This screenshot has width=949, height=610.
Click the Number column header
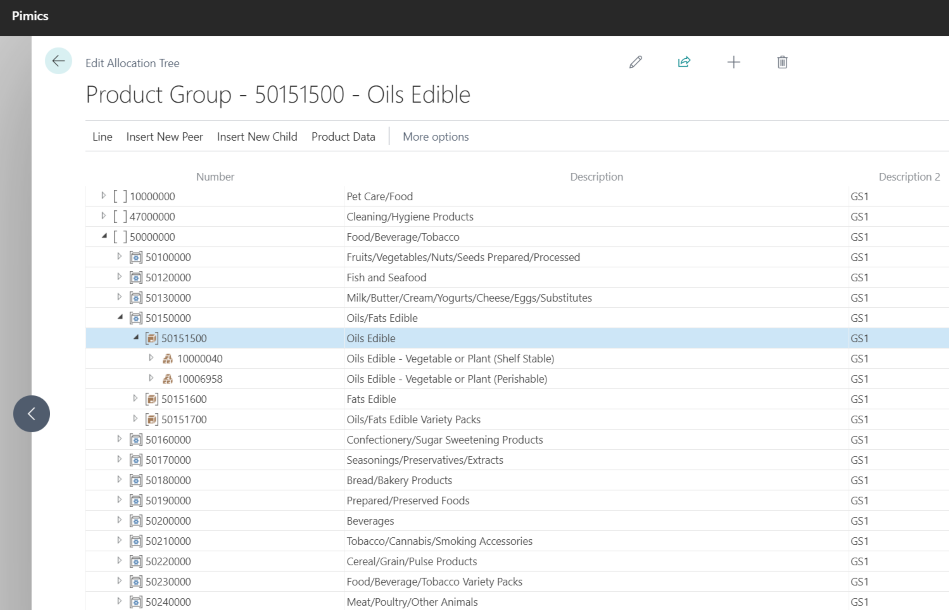pos(215,177)
